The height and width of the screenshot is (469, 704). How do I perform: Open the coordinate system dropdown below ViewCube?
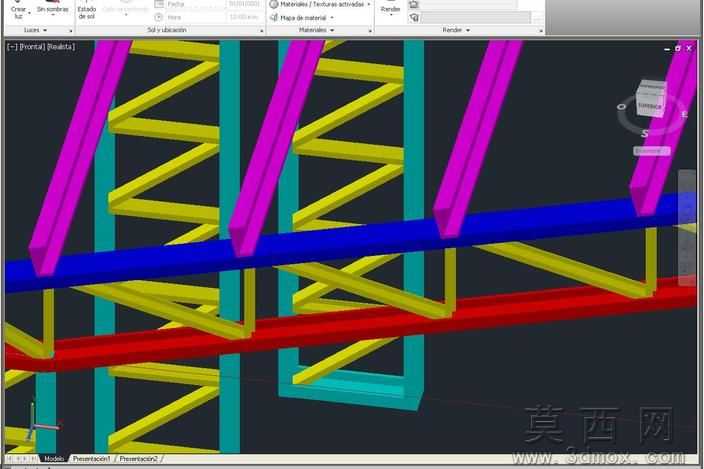tap(651, 151)
